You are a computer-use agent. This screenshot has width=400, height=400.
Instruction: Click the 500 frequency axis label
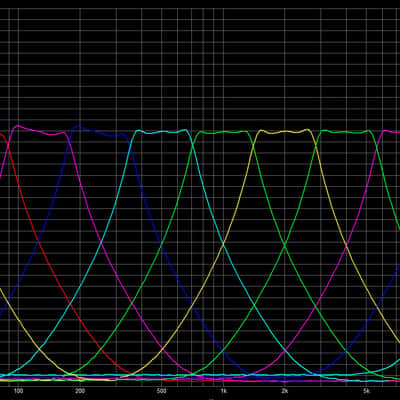pos(161,391)
